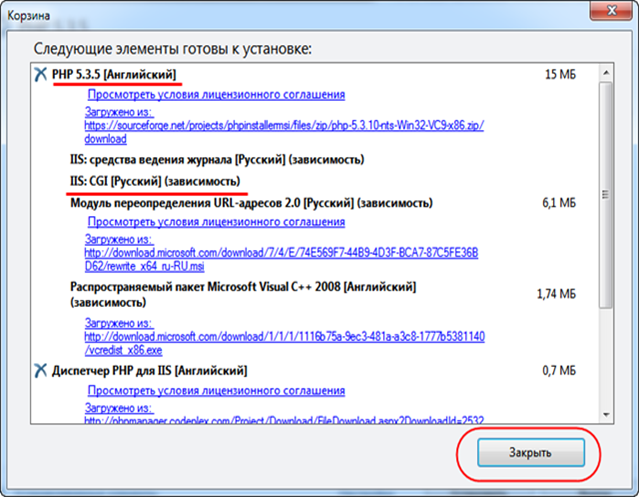Select 'PHP 5.3.5 [Английский]' entry
Image resolution: width=639 pixels, height=497 pixels.
114,75
